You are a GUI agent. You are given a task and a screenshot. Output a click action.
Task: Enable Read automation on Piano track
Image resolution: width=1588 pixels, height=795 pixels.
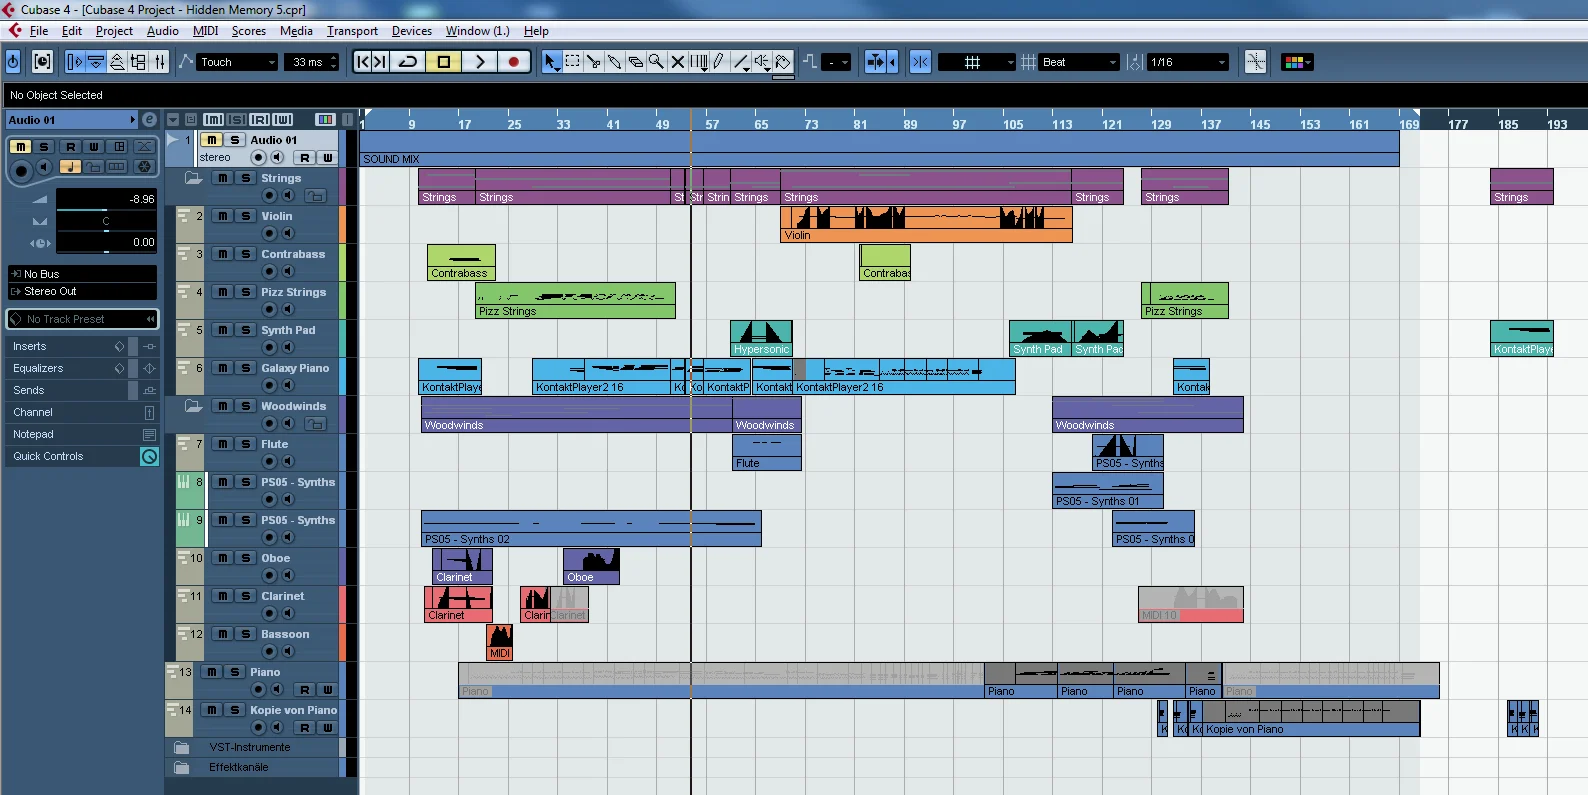(x=304, y=690)
